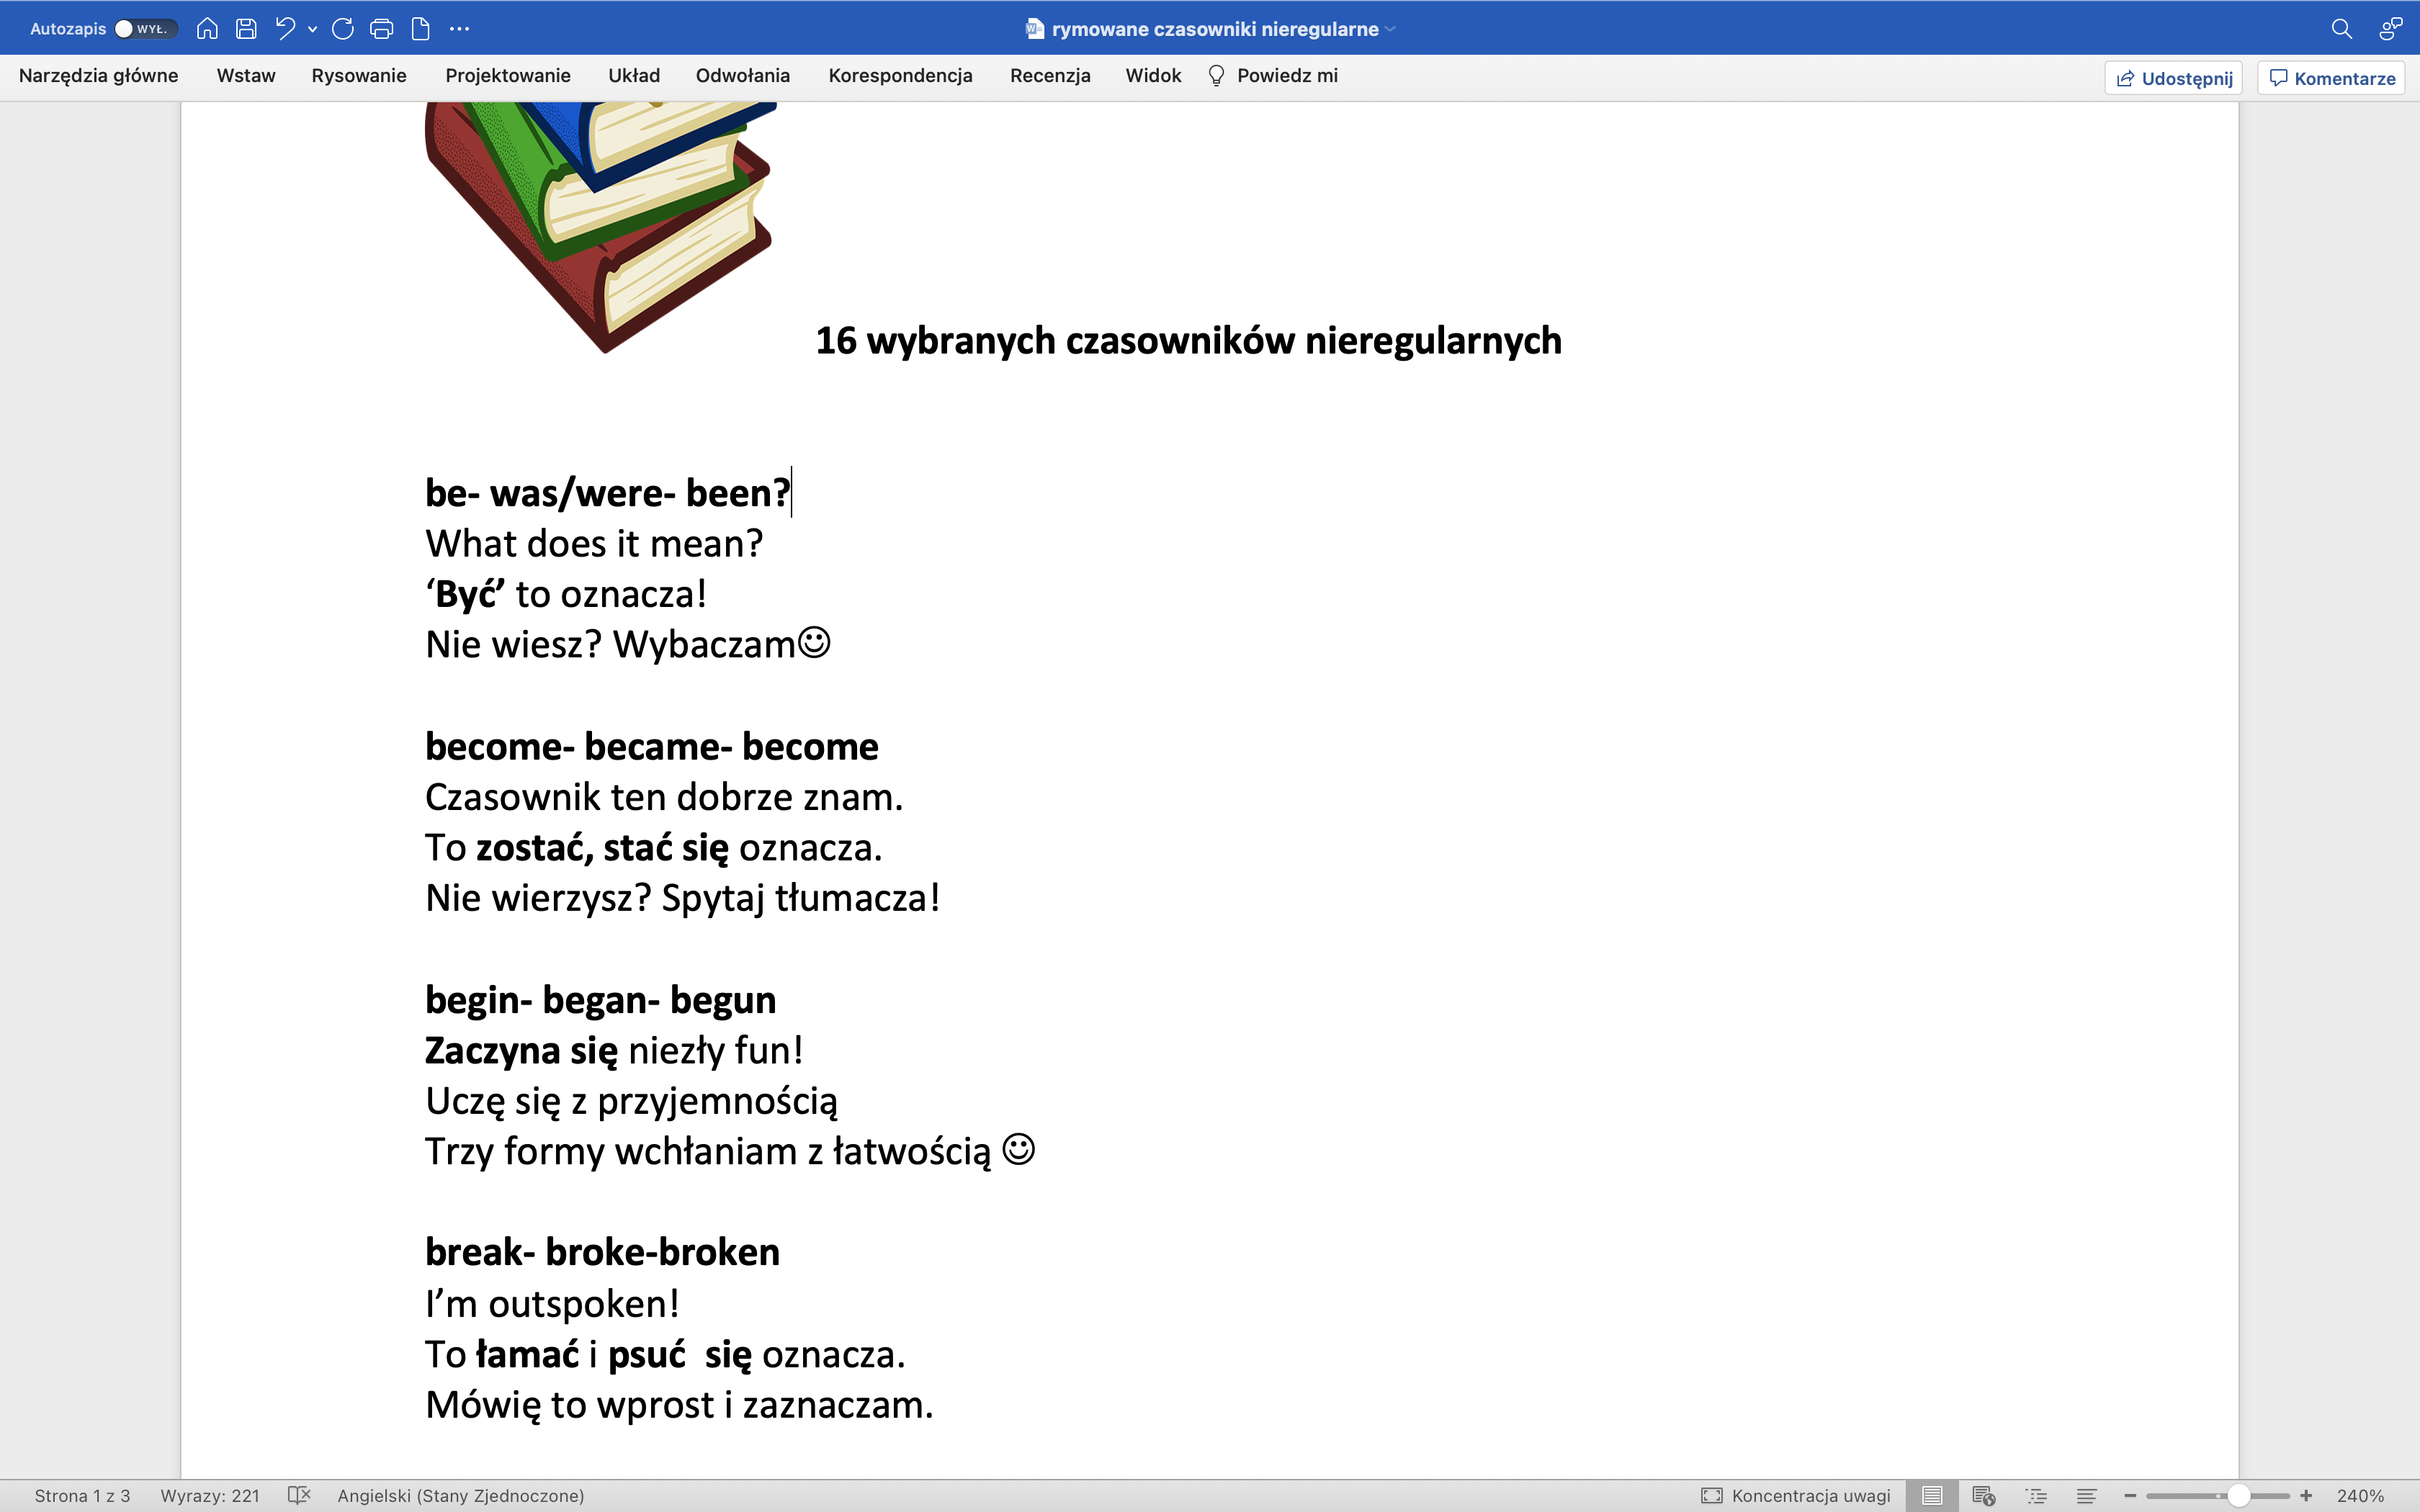Print document using the printer icon

click(x=381, y=29)
